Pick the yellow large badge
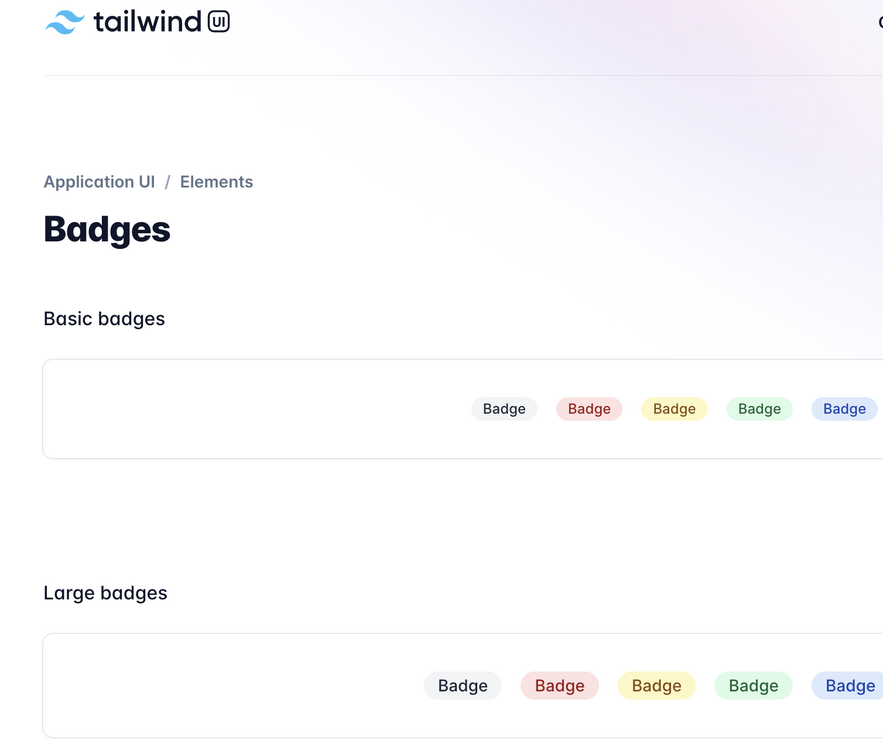This screenshot has width=883, height=750. [x=656, y=686]
